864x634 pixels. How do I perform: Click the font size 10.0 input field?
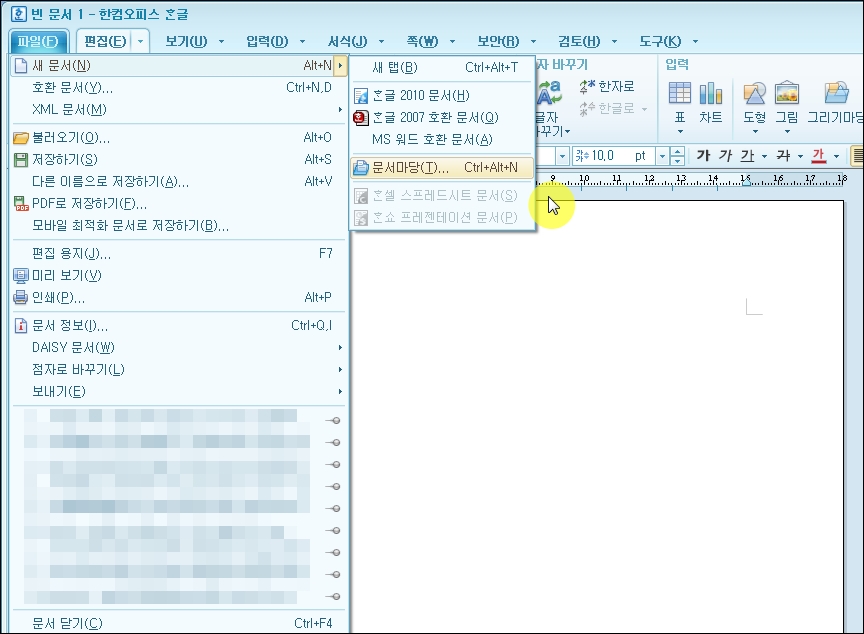pos(614,156)
